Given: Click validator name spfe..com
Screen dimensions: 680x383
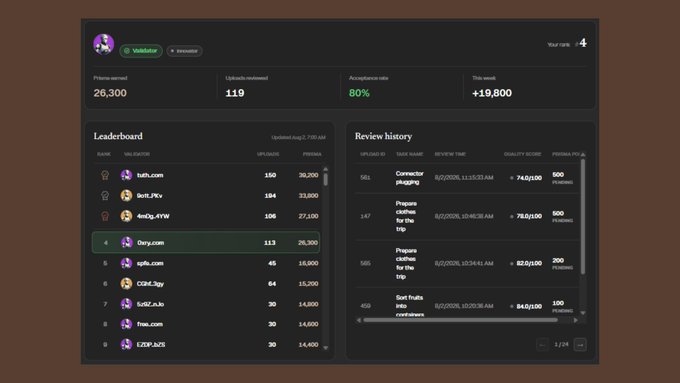Looking at the screenshot, I should coord(150,263).
